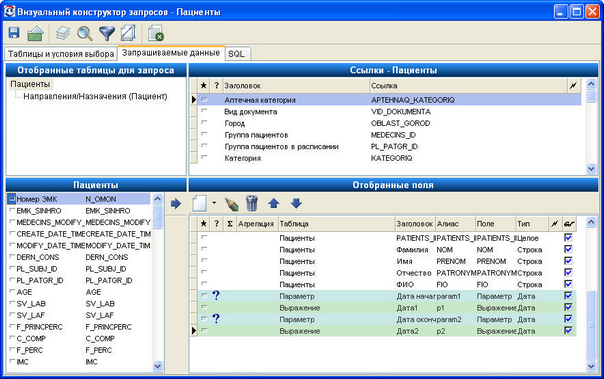Click the signature column header in fields table
The height and width of the screenshot is (379, 604).
[569, 224]
